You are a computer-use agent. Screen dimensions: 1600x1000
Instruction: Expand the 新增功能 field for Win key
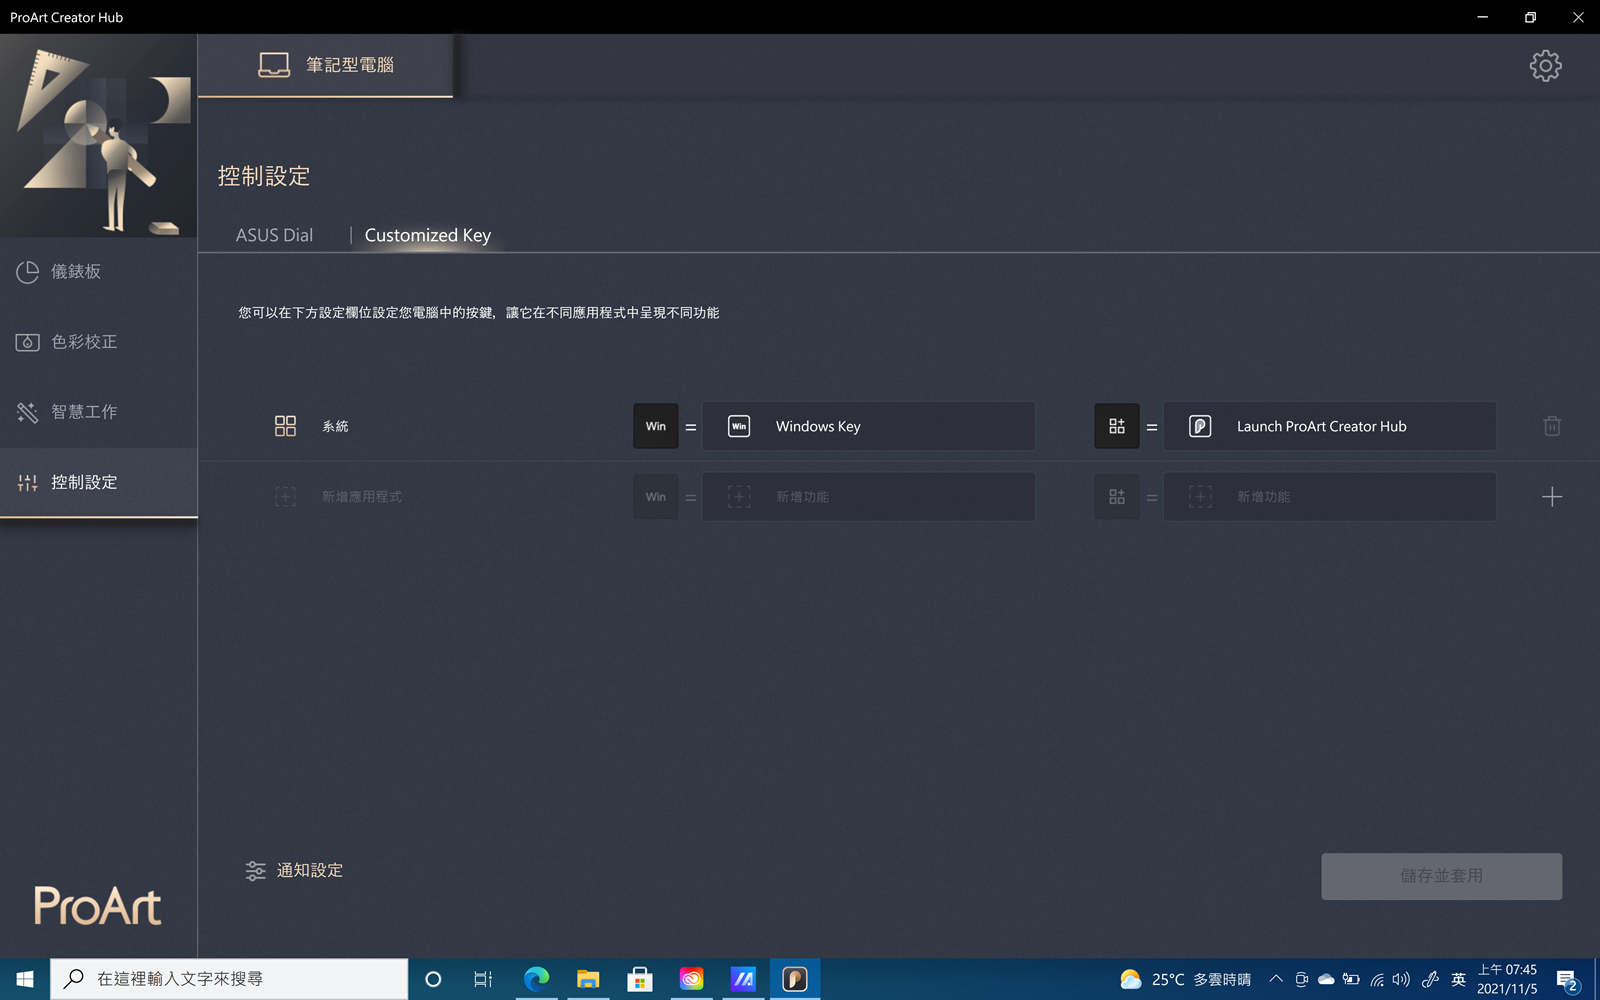(868, 497)
